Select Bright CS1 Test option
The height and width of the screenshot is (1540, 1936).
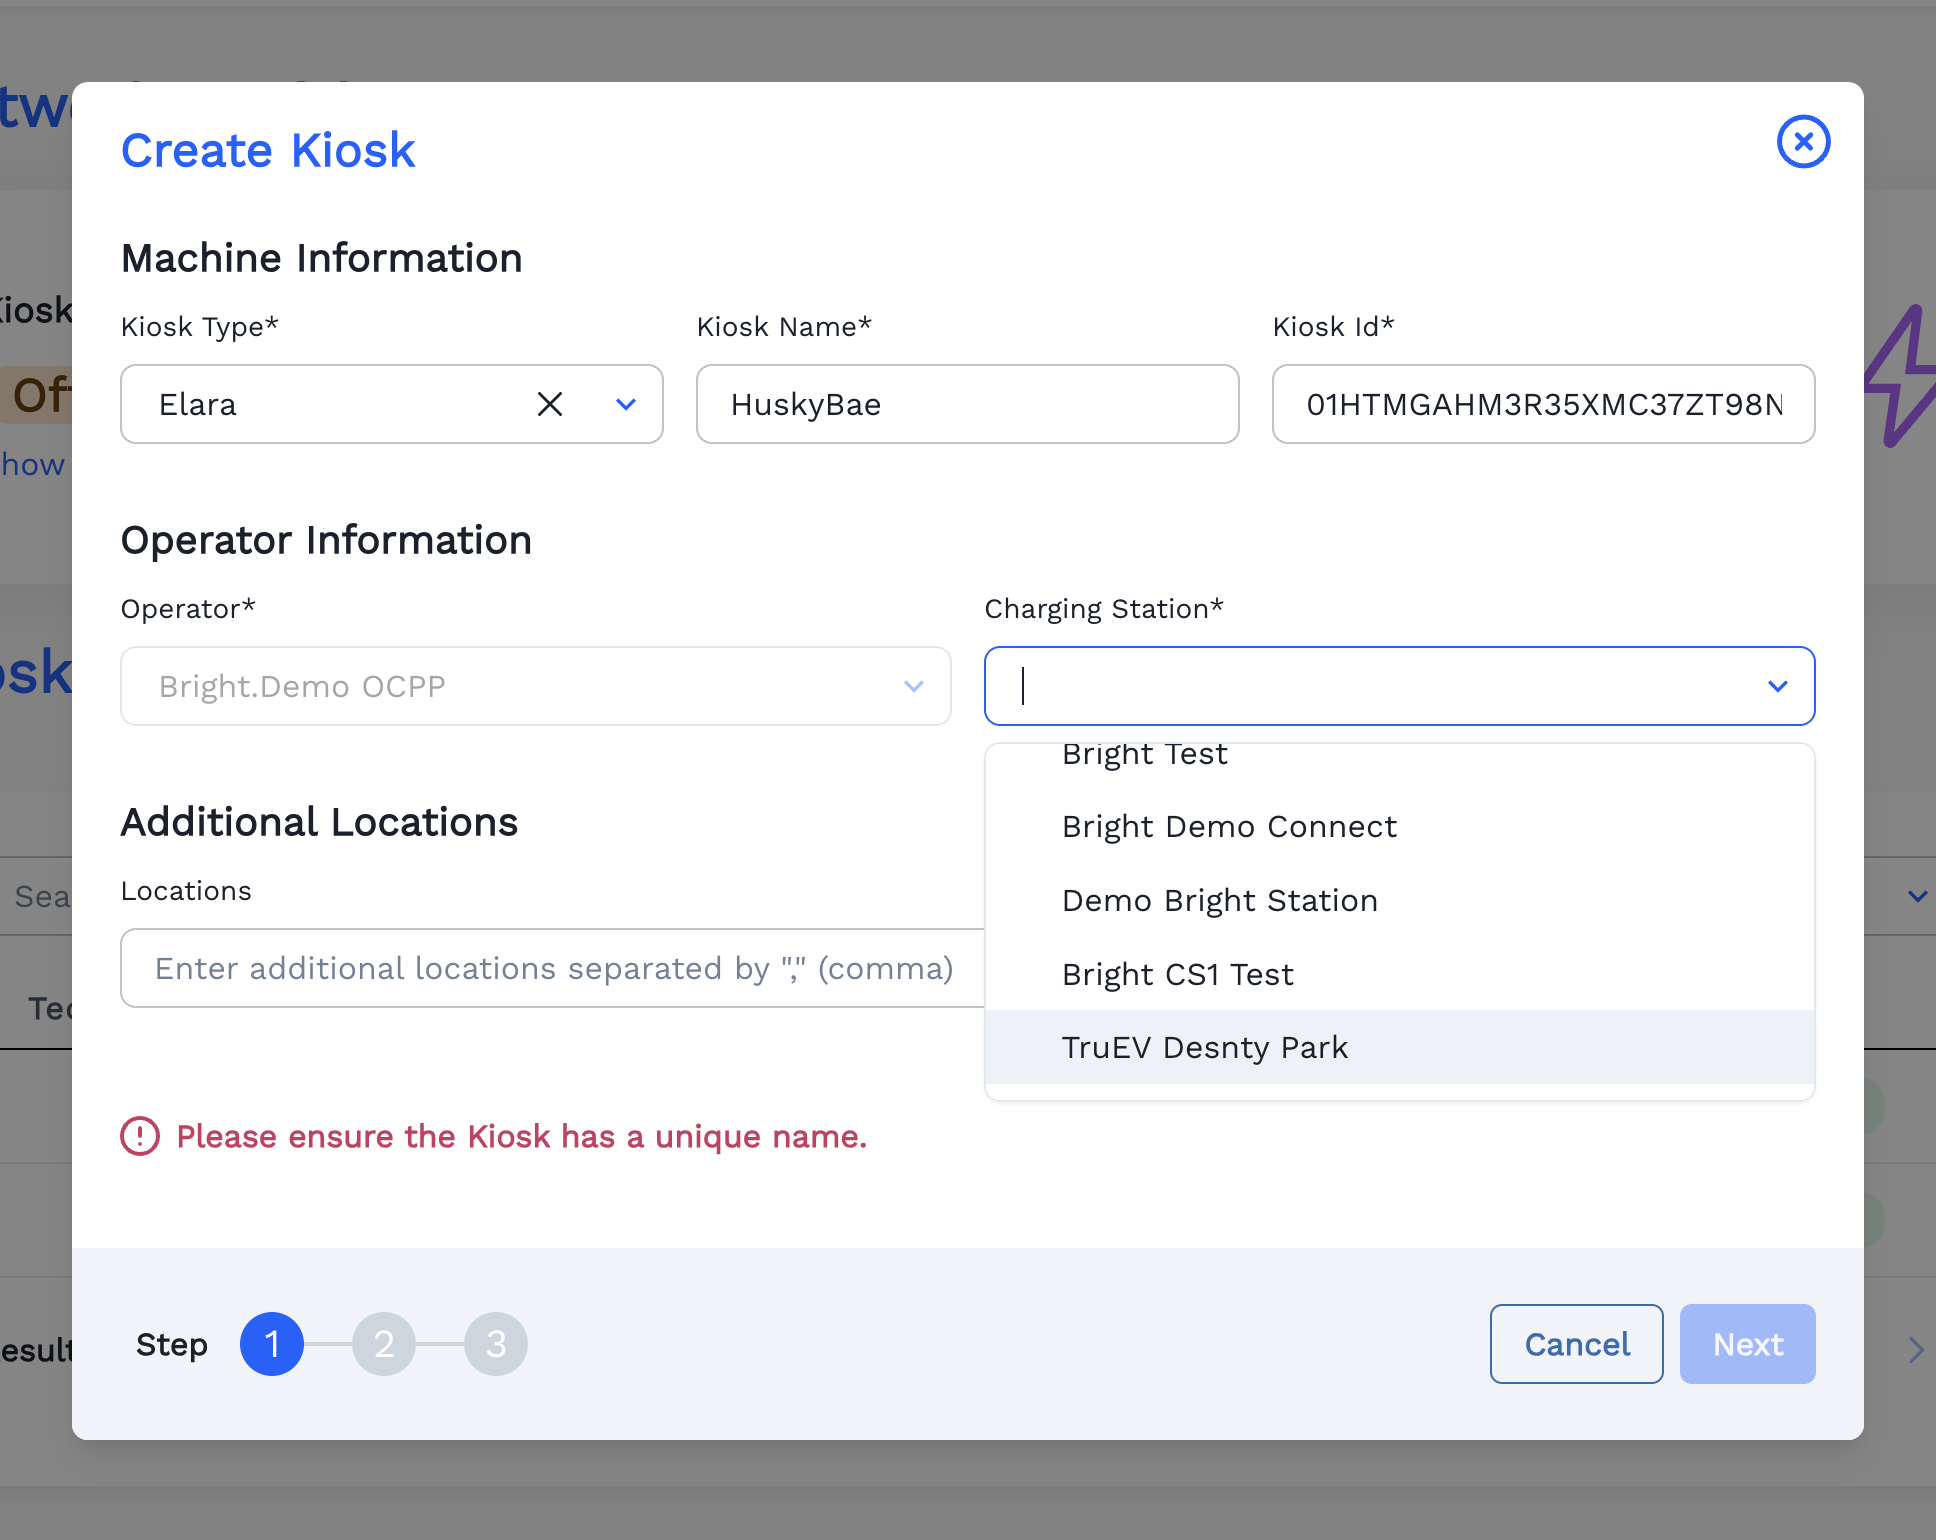1177,974
